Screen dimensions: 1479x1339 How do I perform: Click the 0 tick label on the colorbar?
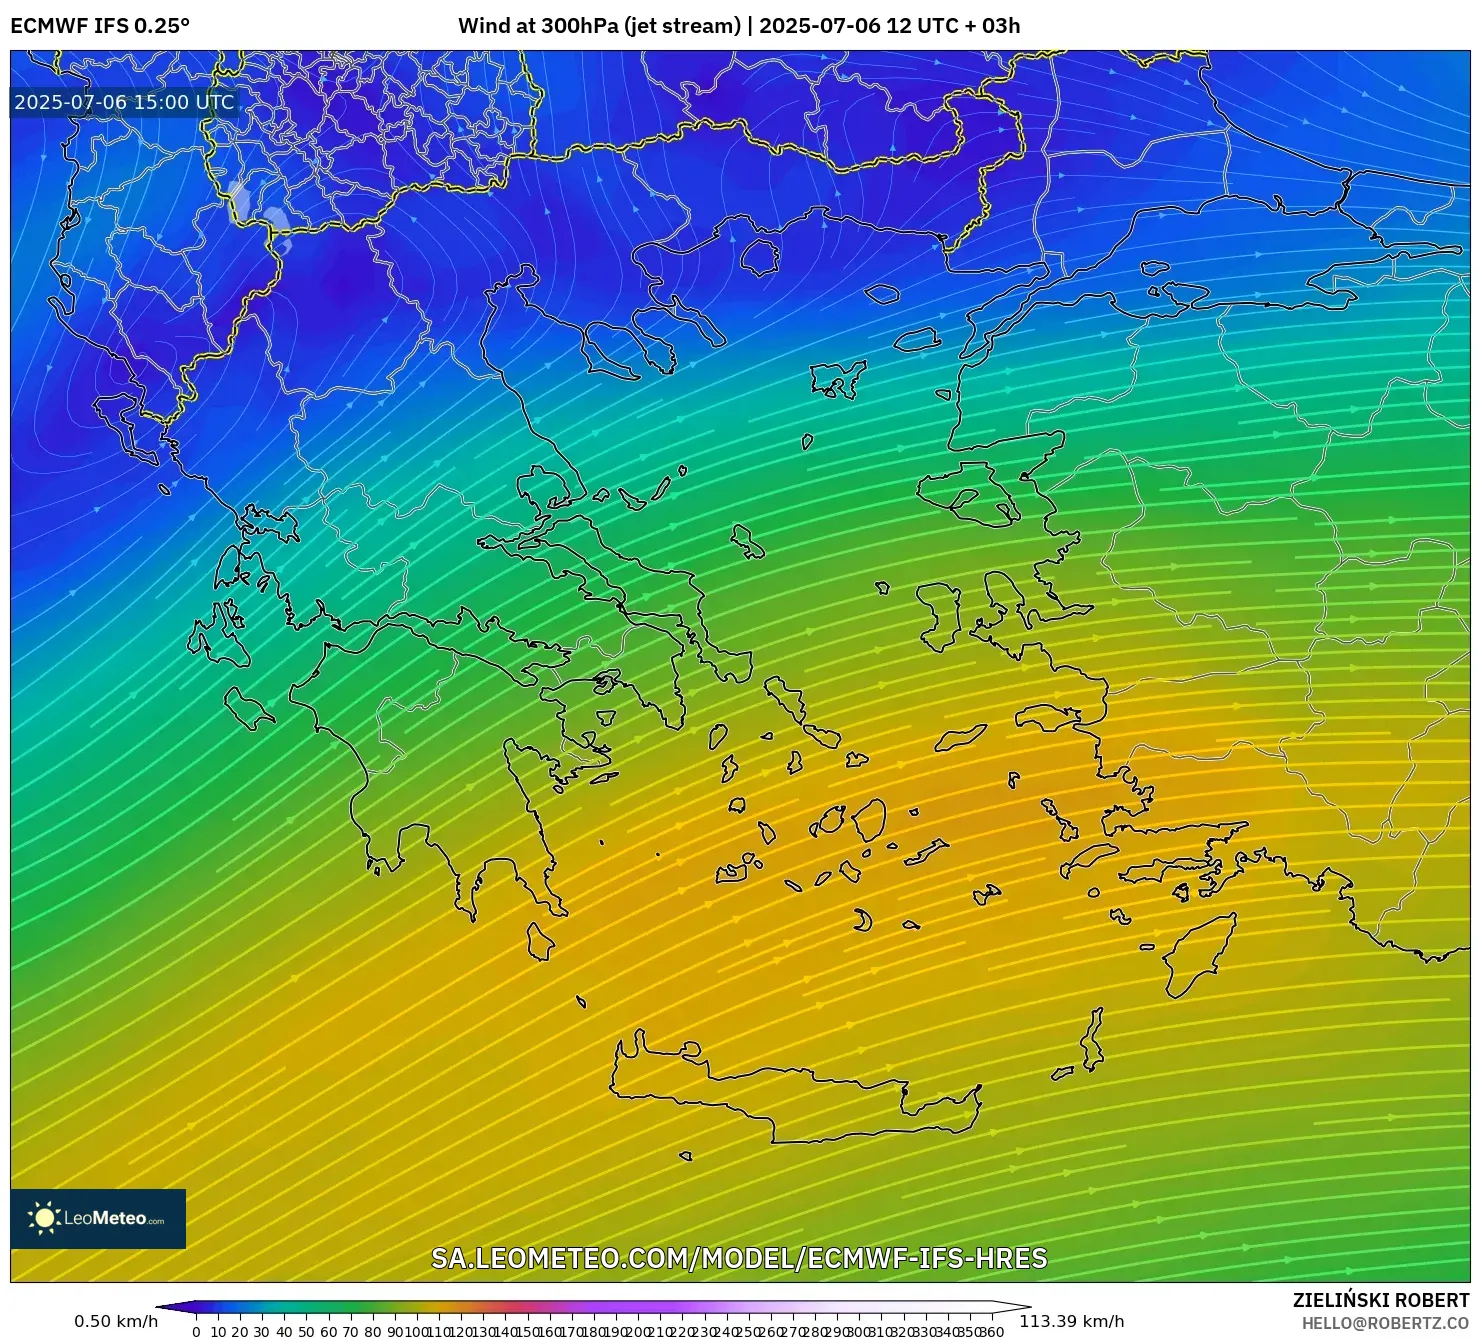pyautogui.click(x=196, y=1331)
